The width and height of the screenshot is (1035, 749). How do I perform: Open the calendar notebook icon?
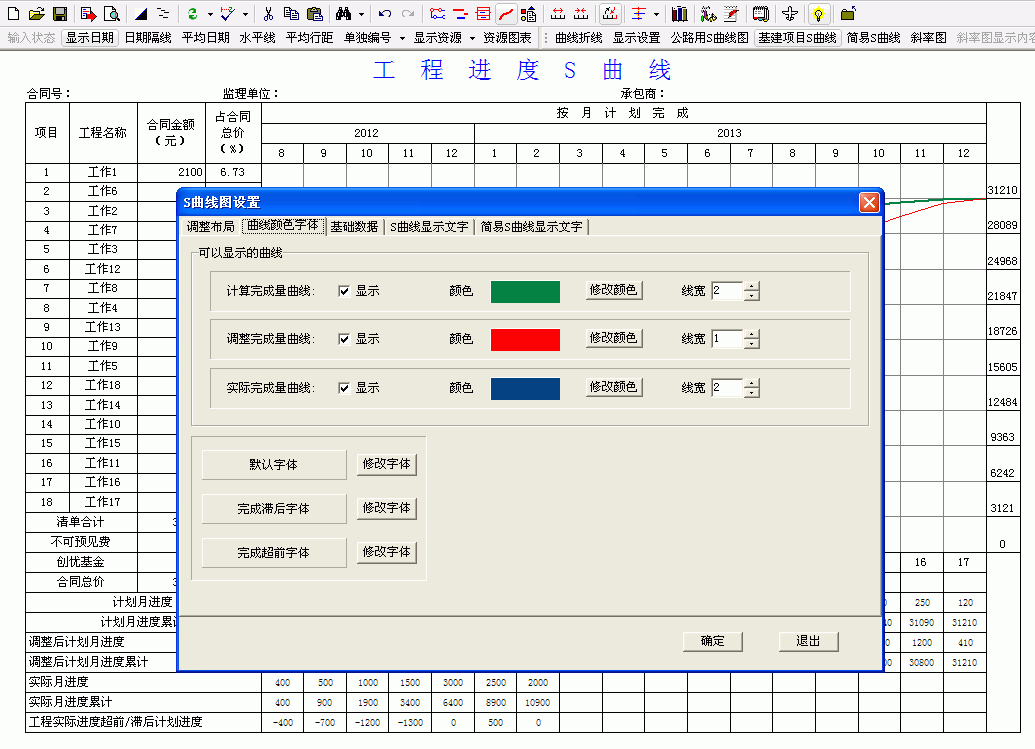coord(760,13)
